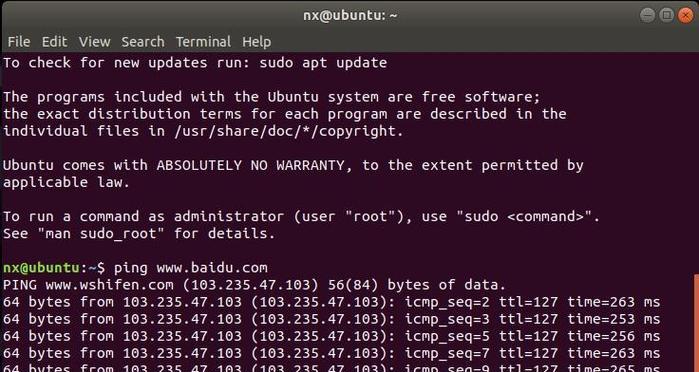Click the time=253 ms value
Screen dimensions: 699x372
(x=613, y=319)
